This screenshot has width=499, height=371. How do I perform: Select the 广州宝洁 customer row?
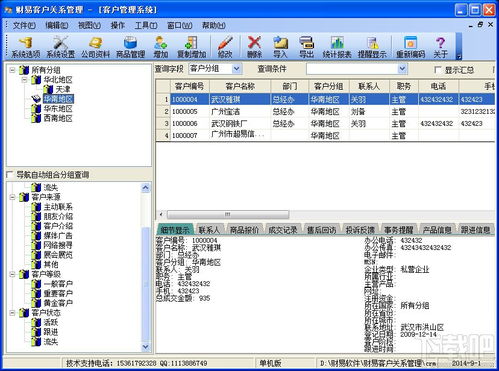[x=325, y=112]
